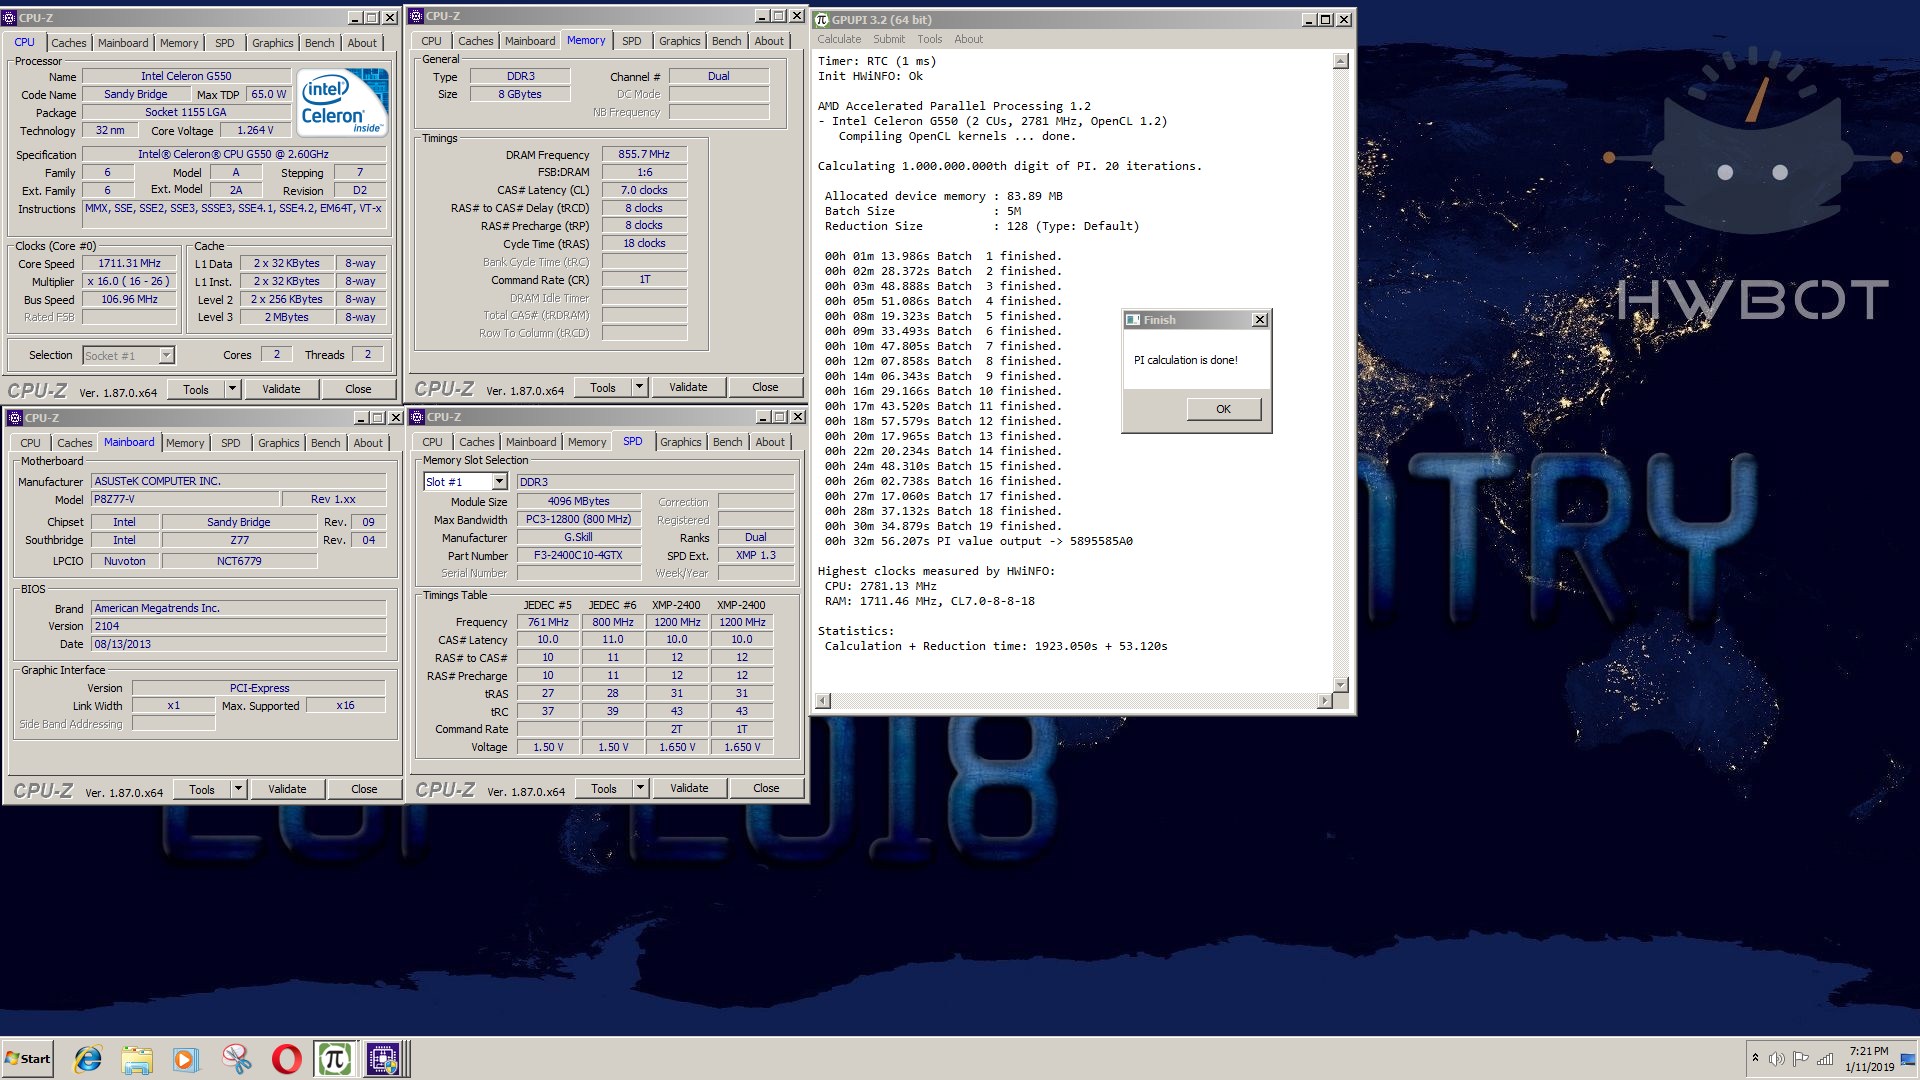Viewport: 1920px width, 1080px height.
Task: Select the Mainboard tab in Mainboard window
Action: 129,442
